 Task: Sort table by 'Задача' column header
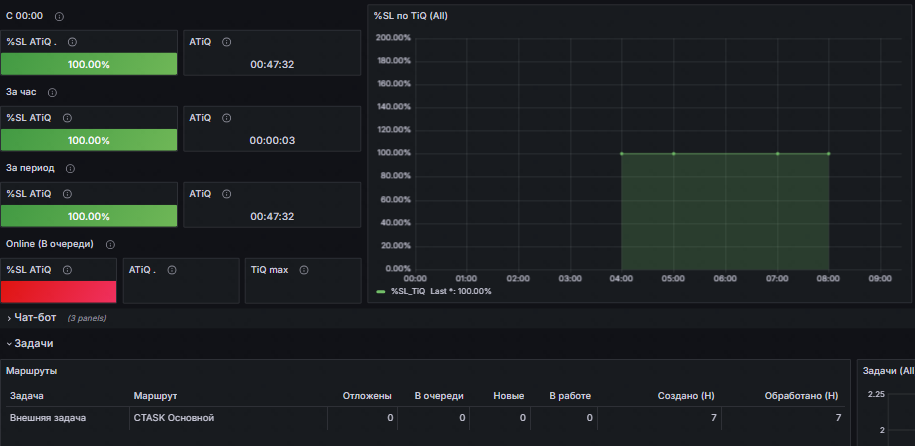point(27,396)
